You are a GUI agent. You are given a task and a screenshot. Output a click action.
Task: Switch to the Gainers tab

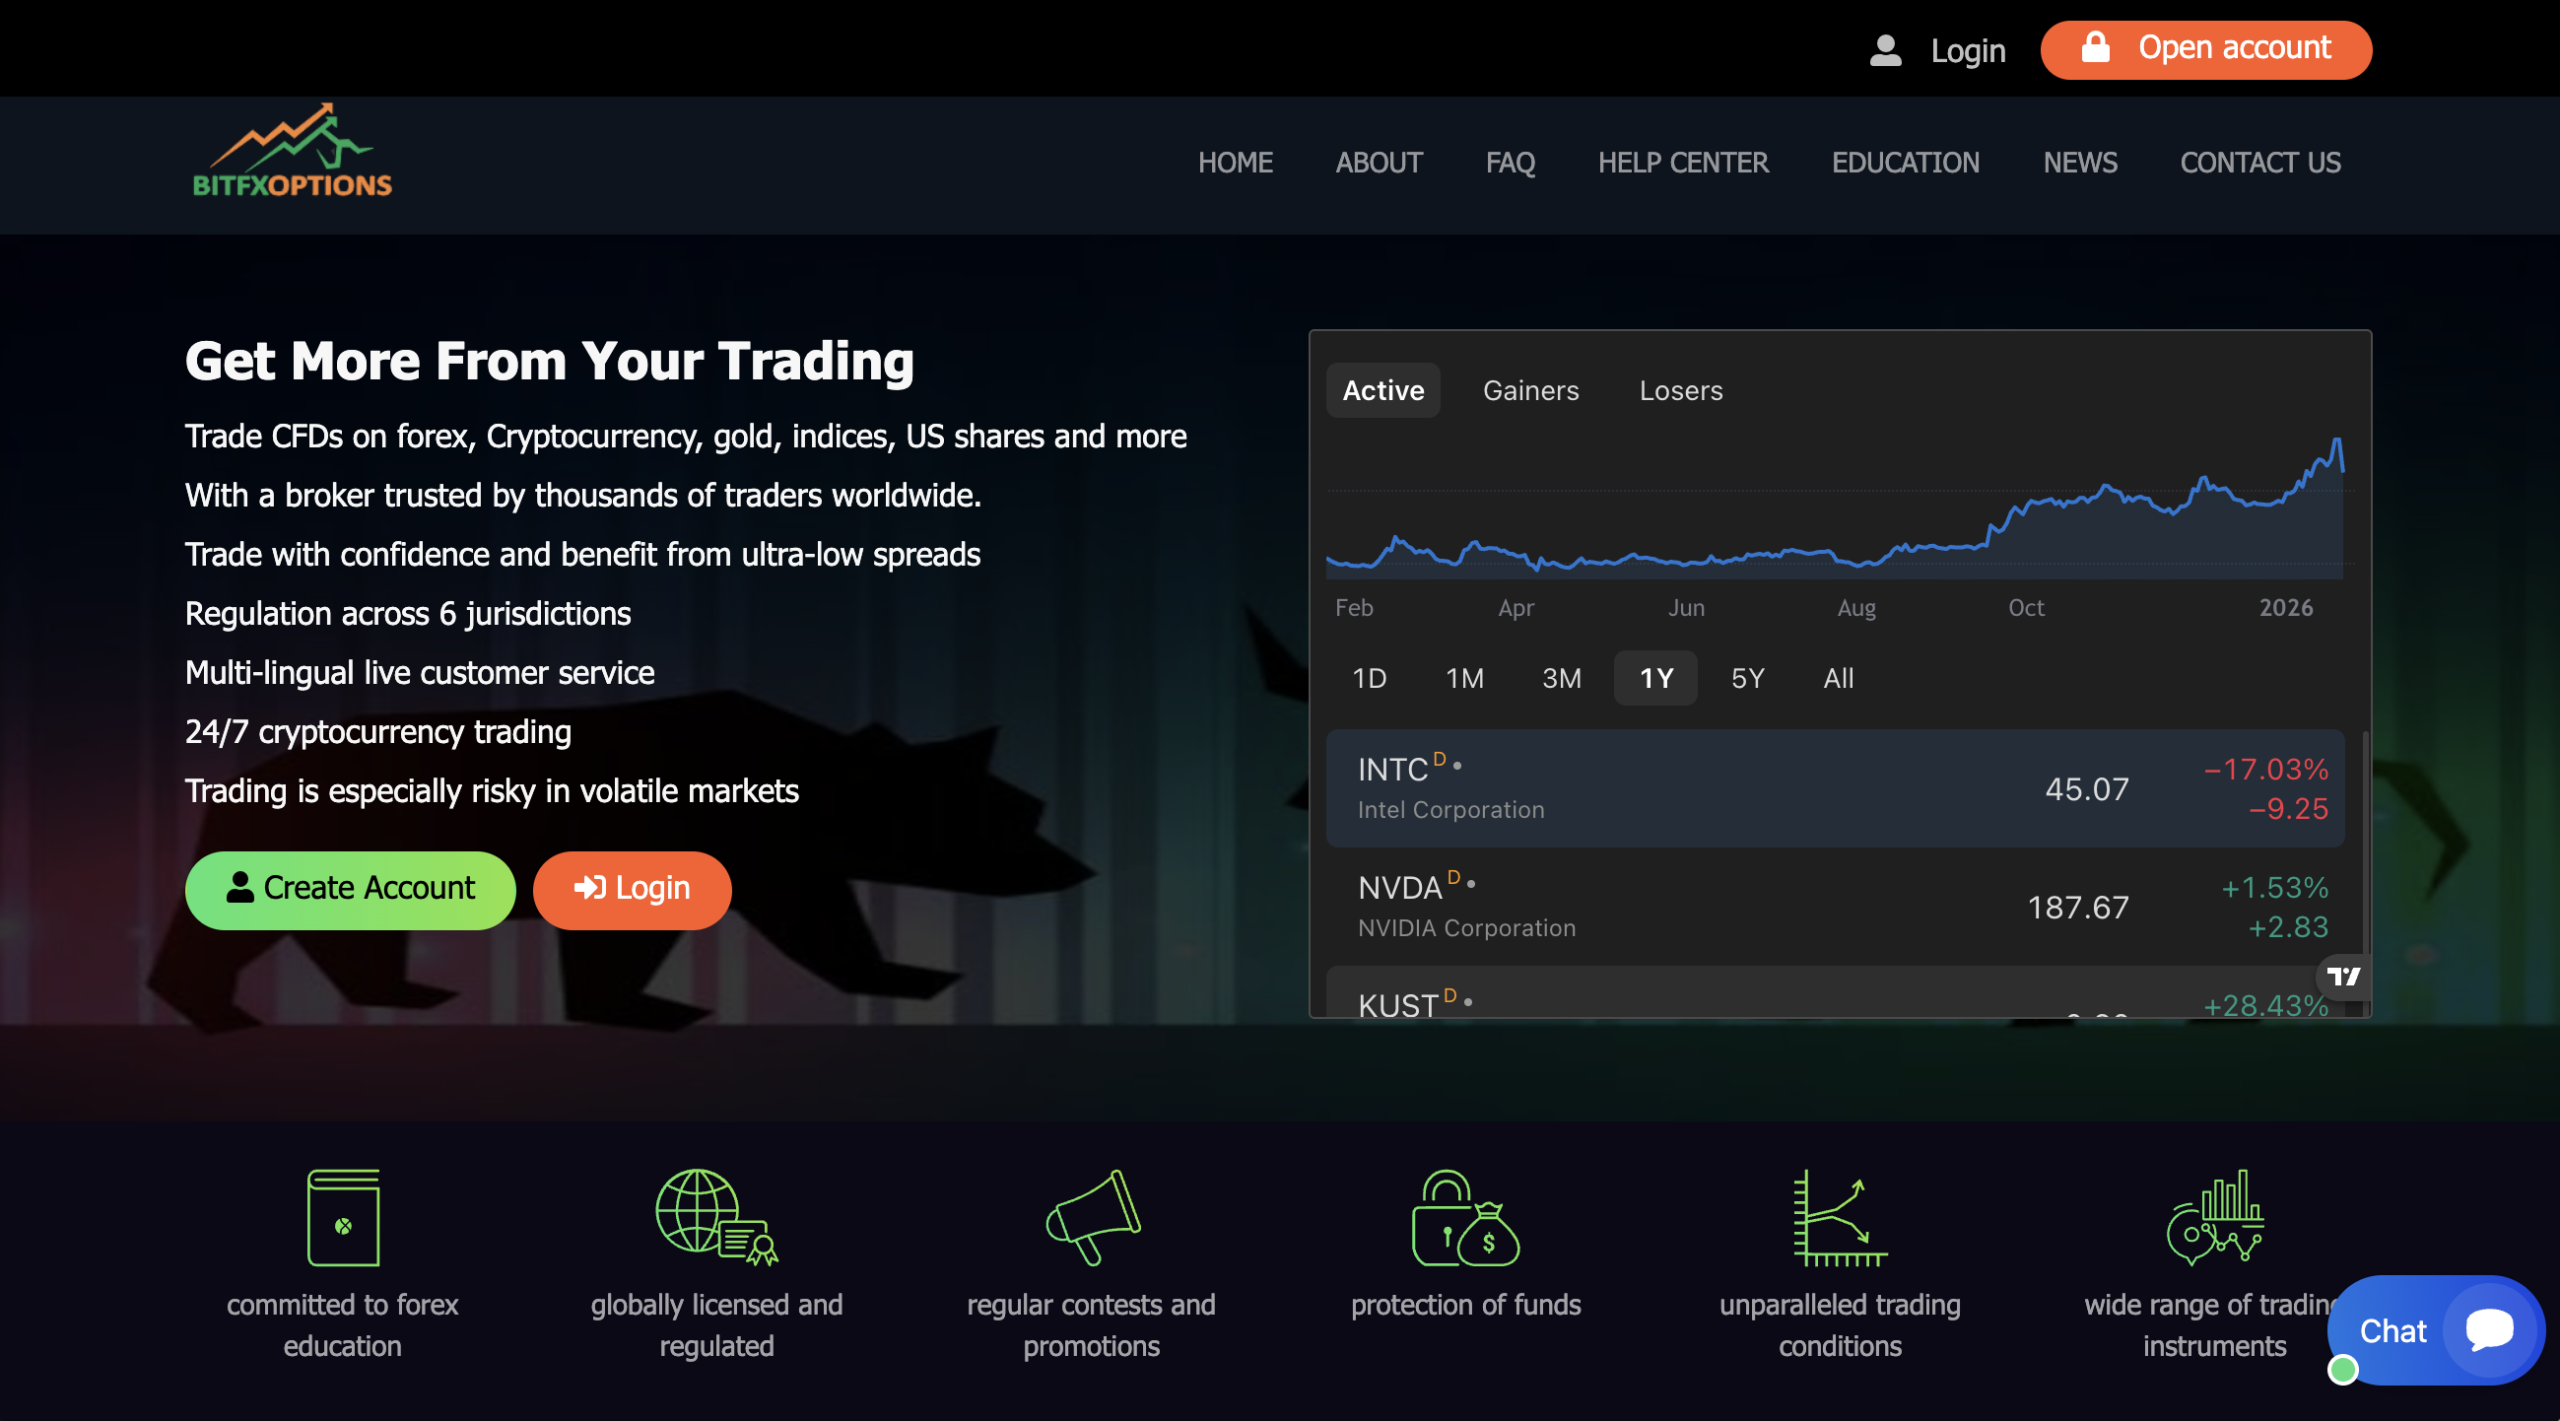click(1530, 390)
